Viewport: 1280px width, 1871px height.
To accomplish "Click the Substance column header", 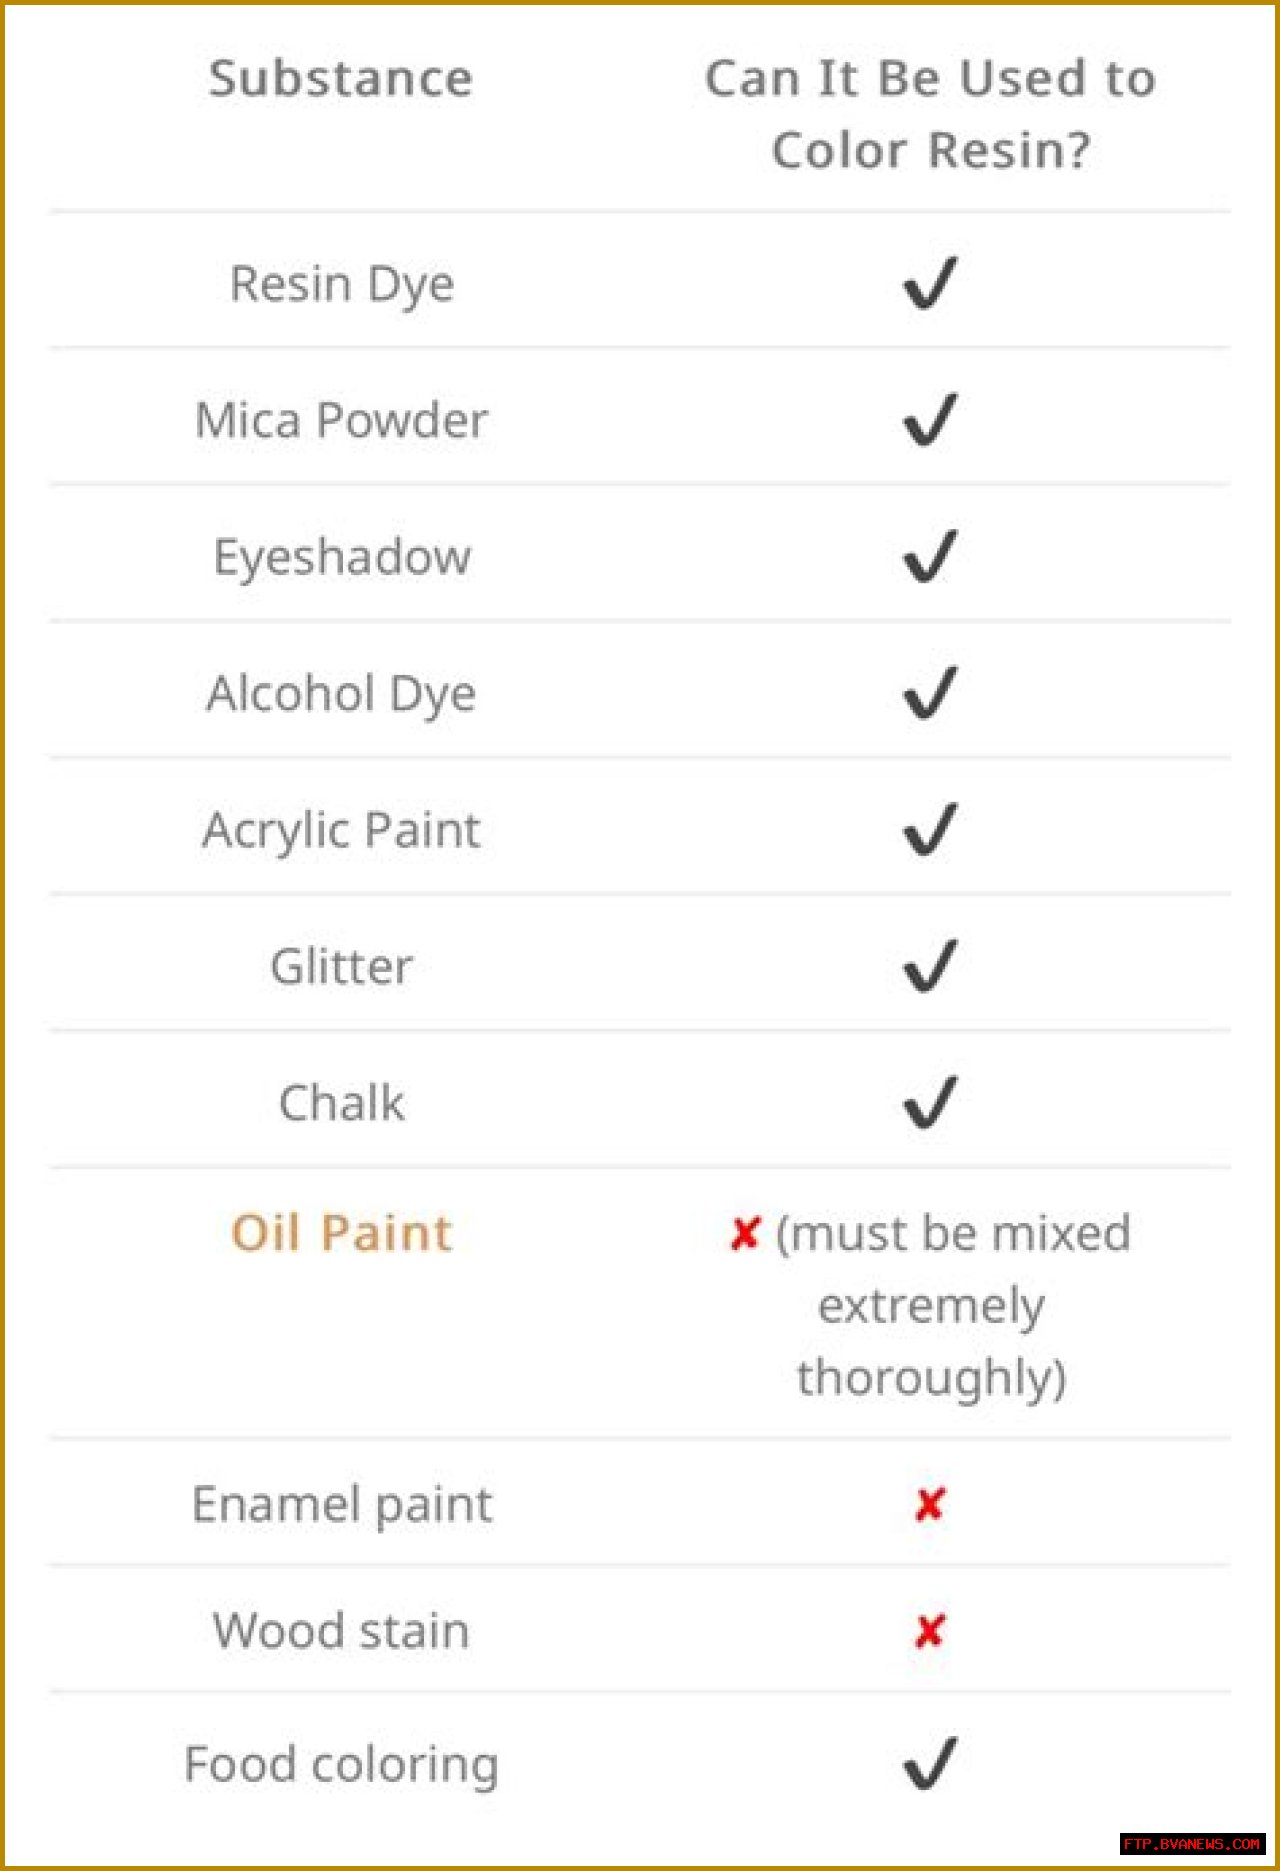I will (x=341, y=79).
